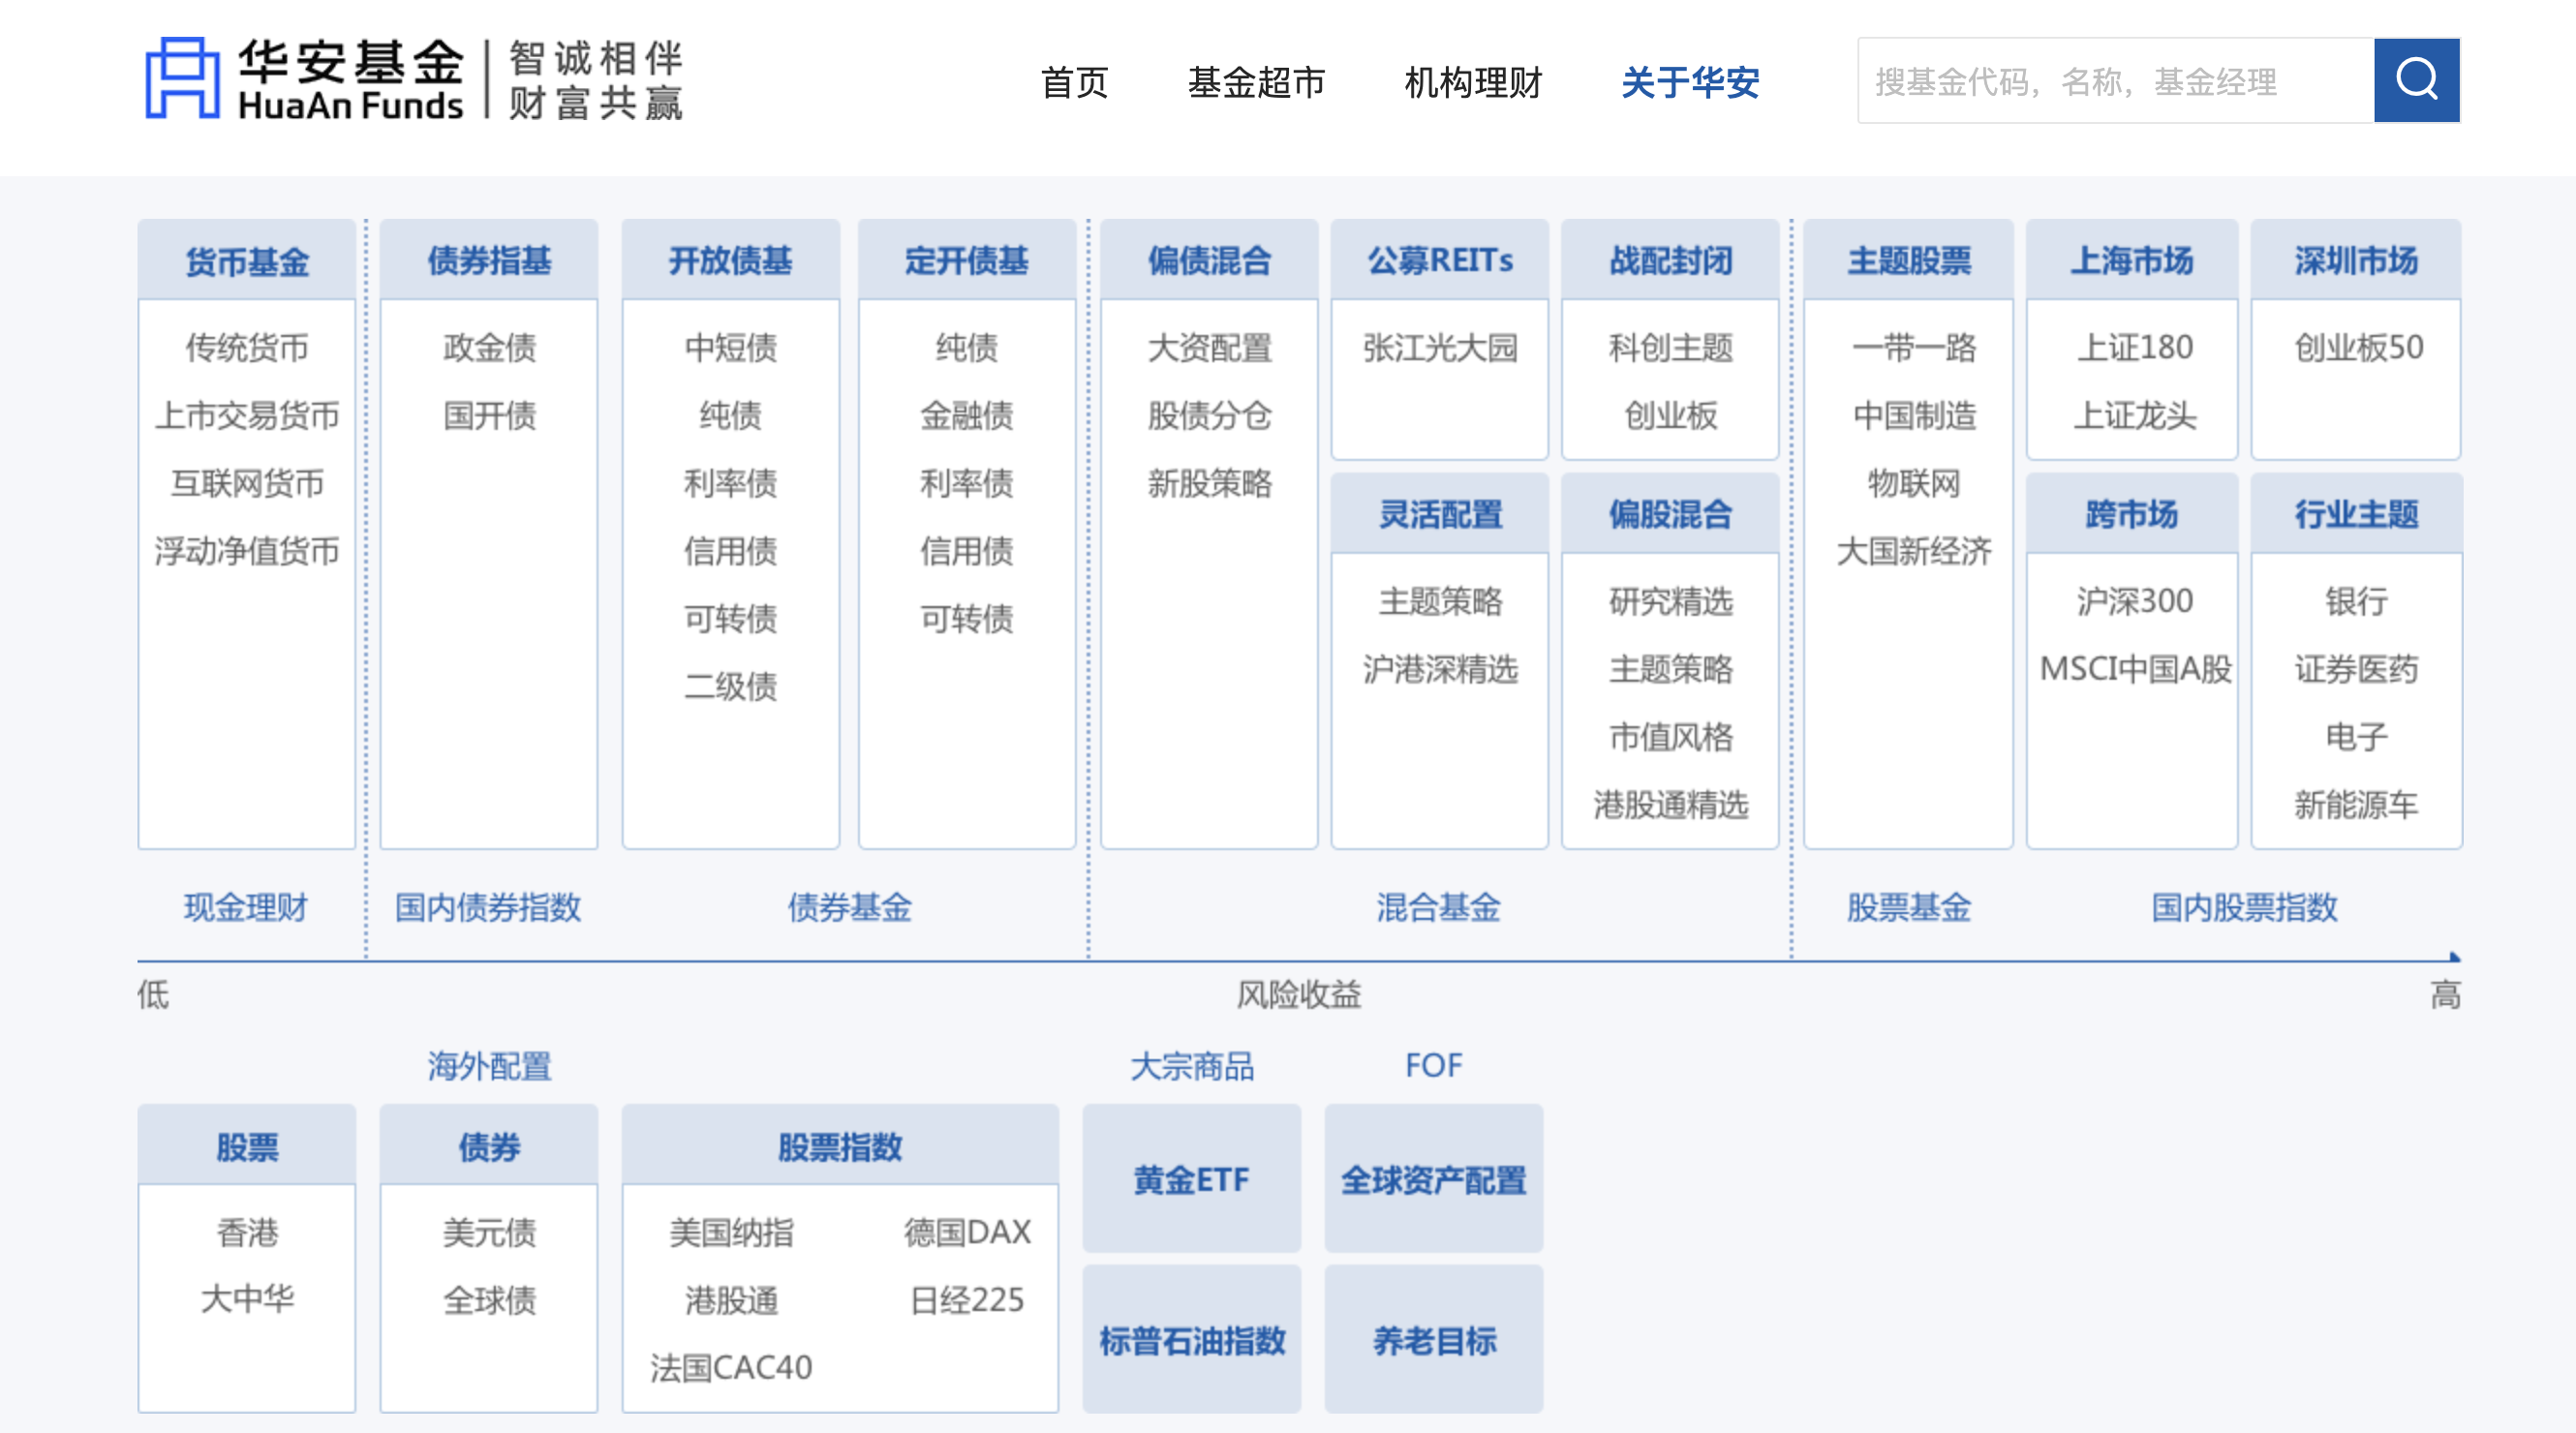Click the 美国纳指 overseas index link

(x=731, y=1232)
